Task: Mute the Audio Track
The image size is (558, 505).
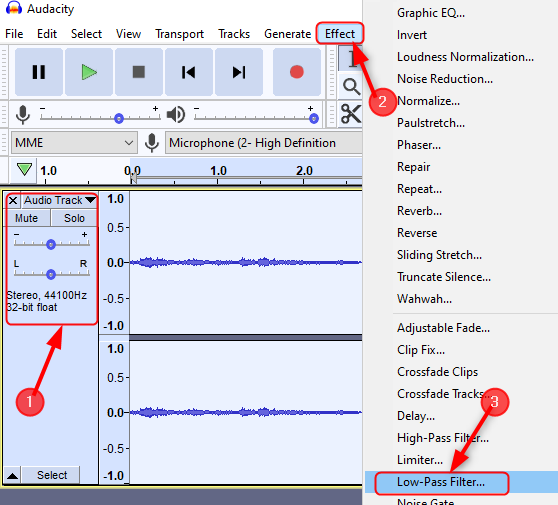Action: point(27,218)
